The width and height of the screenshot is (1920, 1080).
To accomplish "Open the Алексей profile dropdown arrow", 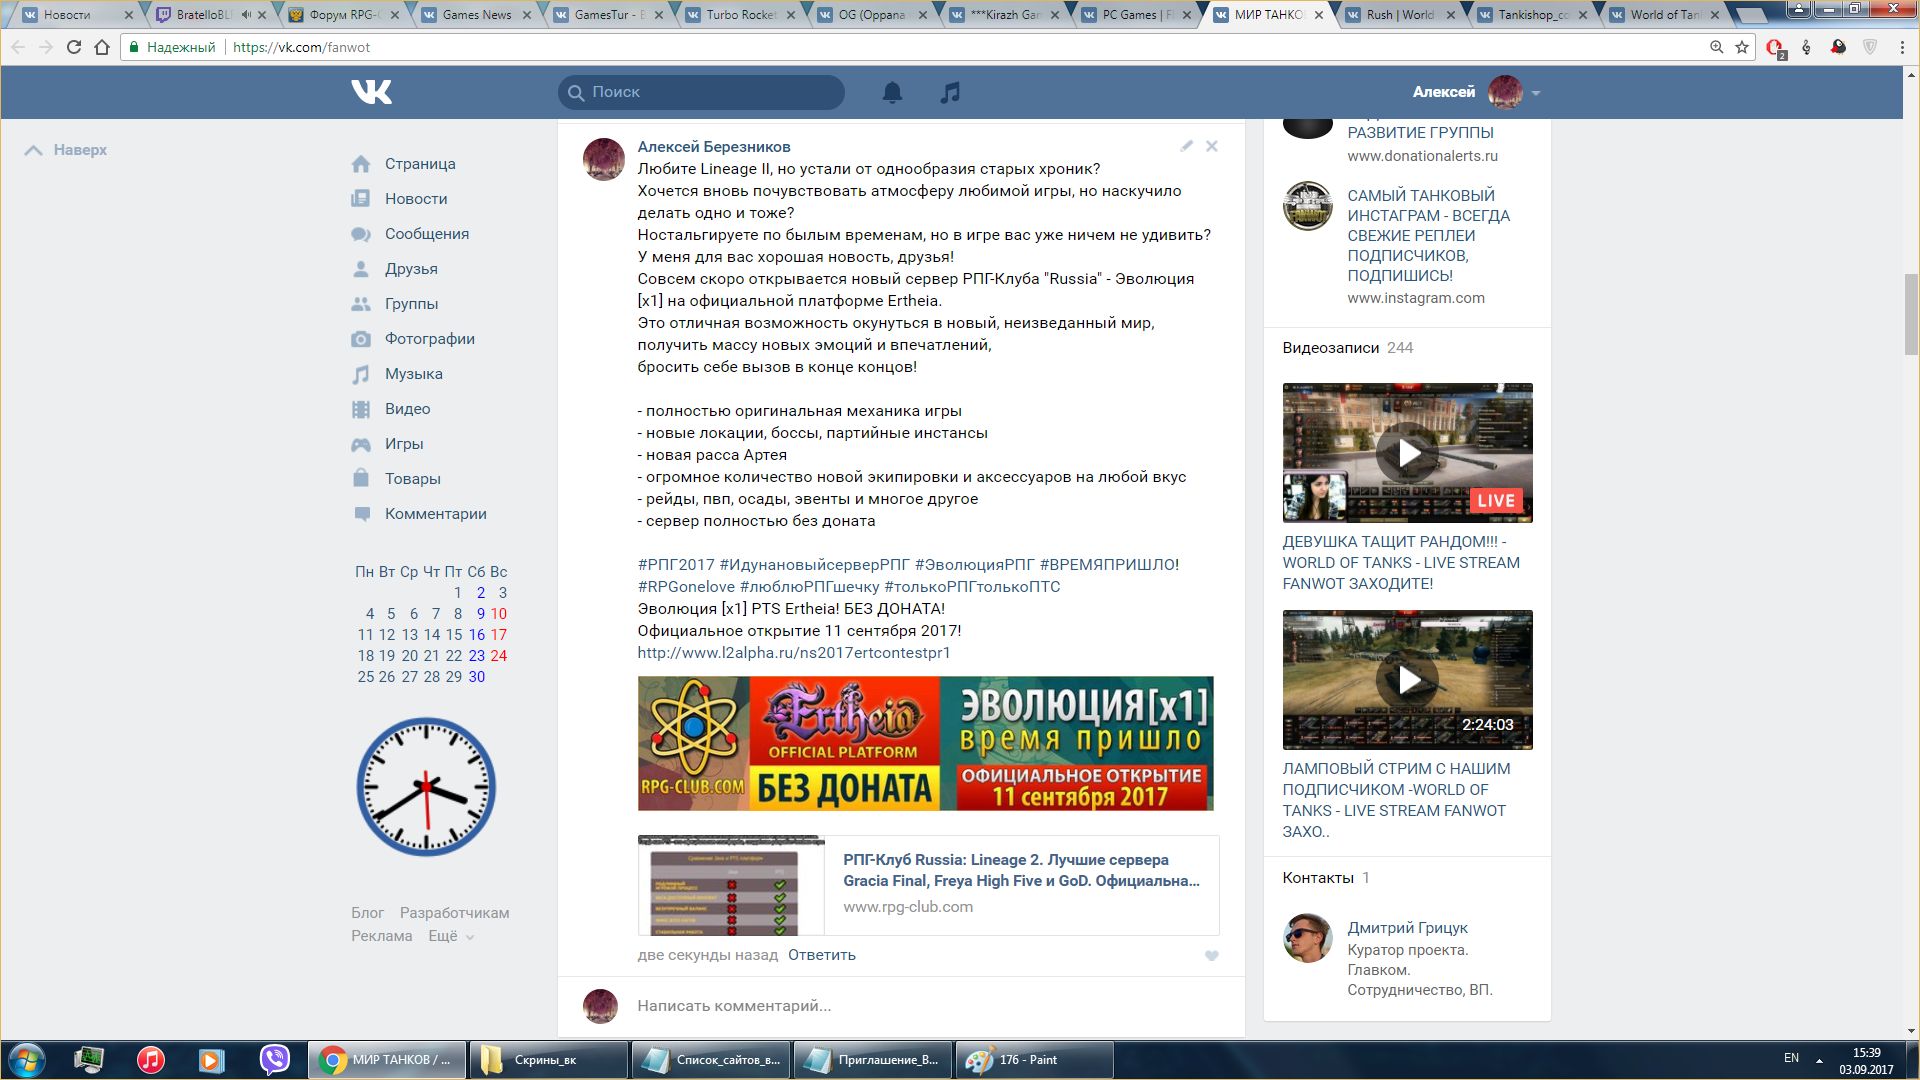I will (x=1536, y=93).
